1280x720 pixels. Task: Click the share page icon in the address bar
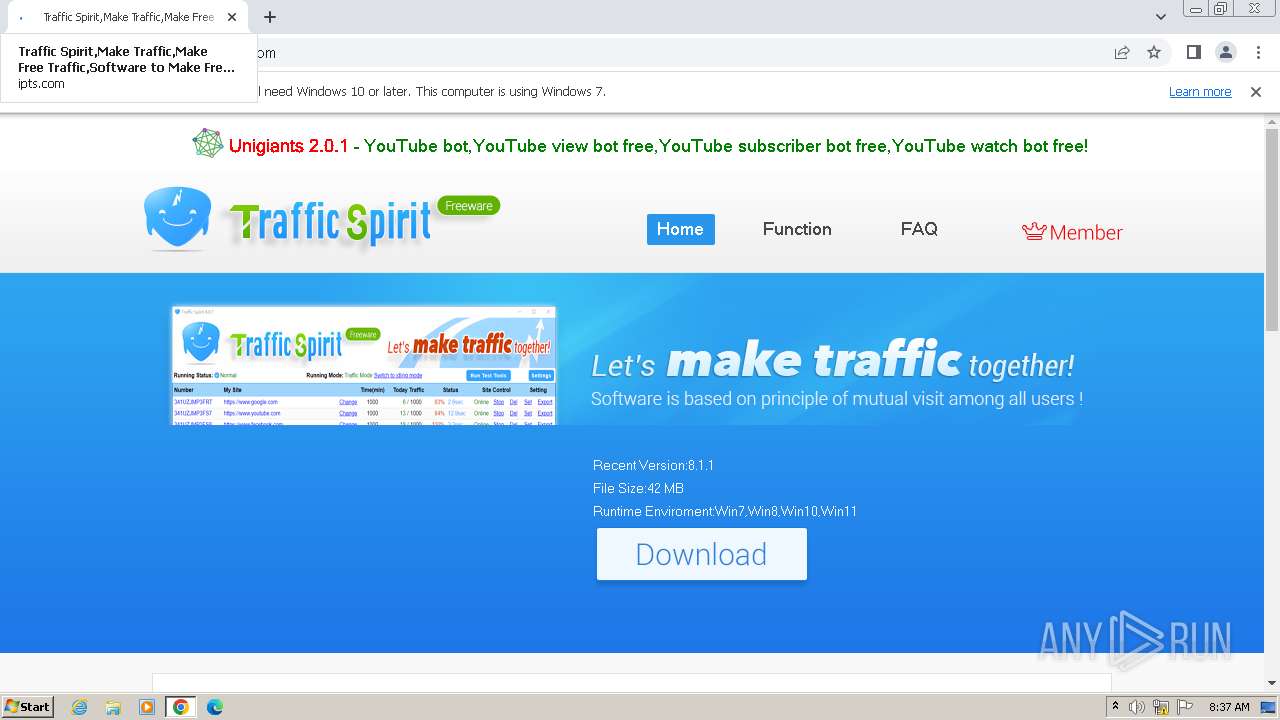coord(1122,52)
